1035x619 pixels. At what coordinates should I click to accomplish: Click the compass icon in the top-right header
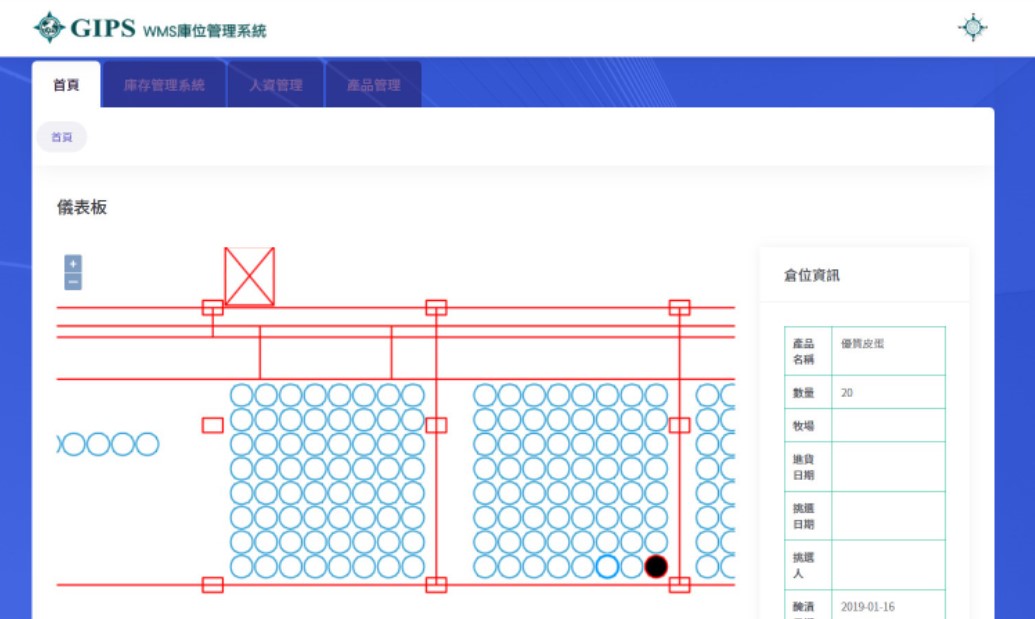[x=972, y=28]
